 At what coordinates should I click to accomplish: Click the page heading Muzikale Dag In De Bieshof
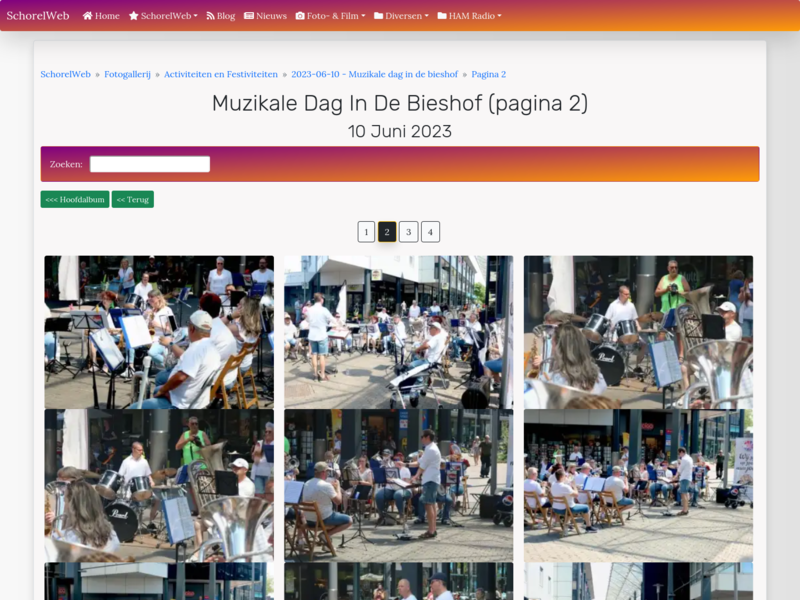400,103
